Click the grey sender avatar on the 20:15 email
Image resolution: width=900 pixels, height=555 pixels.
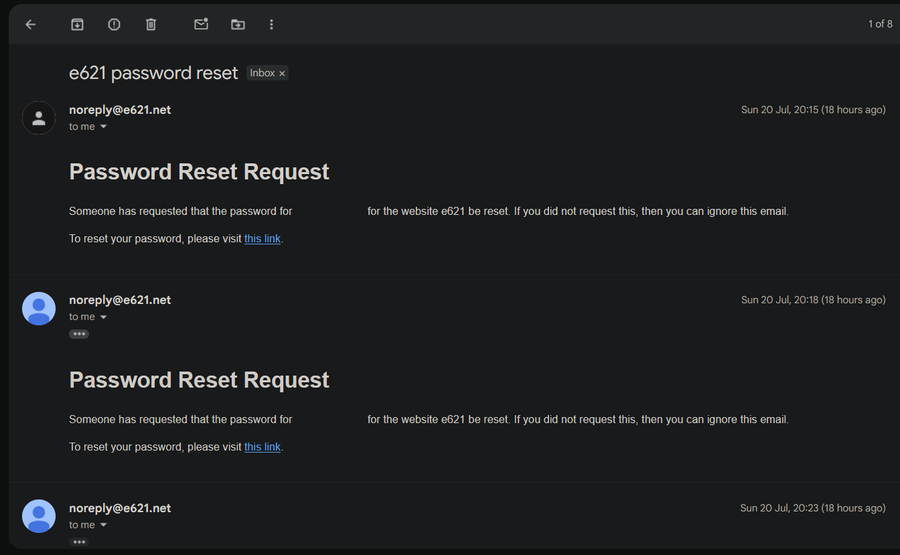tap(38, 118)
